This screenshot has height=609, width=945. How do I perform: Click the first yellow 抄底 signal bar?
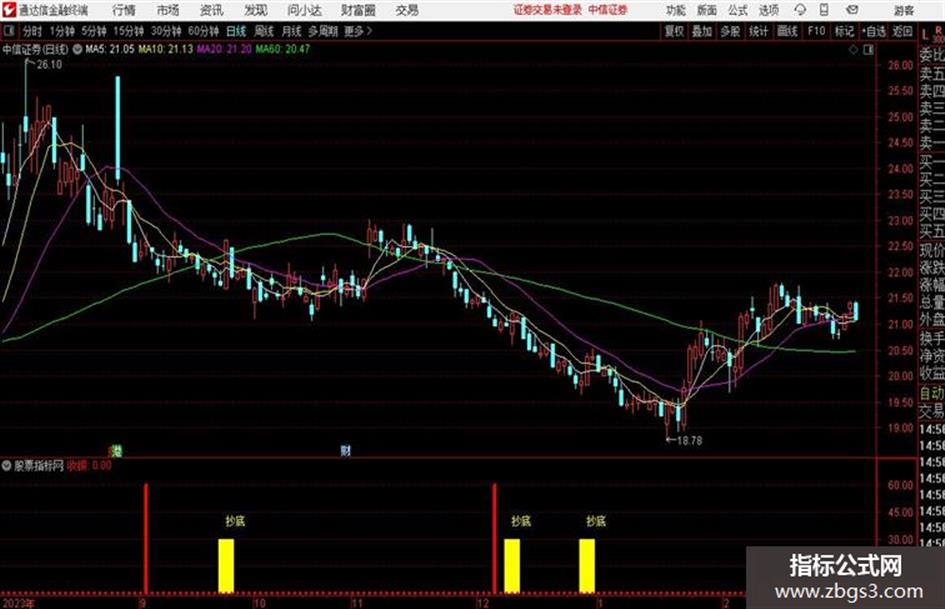tap(226, 566)
